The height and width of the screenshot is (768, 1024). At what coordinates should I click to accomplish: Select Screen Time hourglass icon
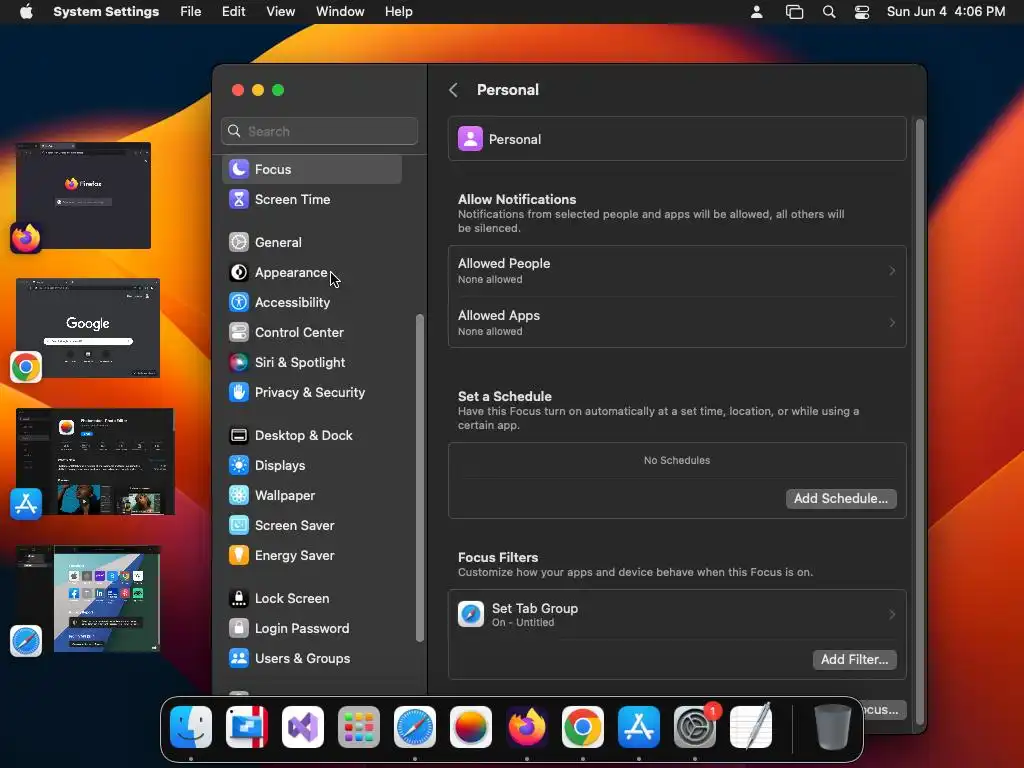(x=239, y=199)
